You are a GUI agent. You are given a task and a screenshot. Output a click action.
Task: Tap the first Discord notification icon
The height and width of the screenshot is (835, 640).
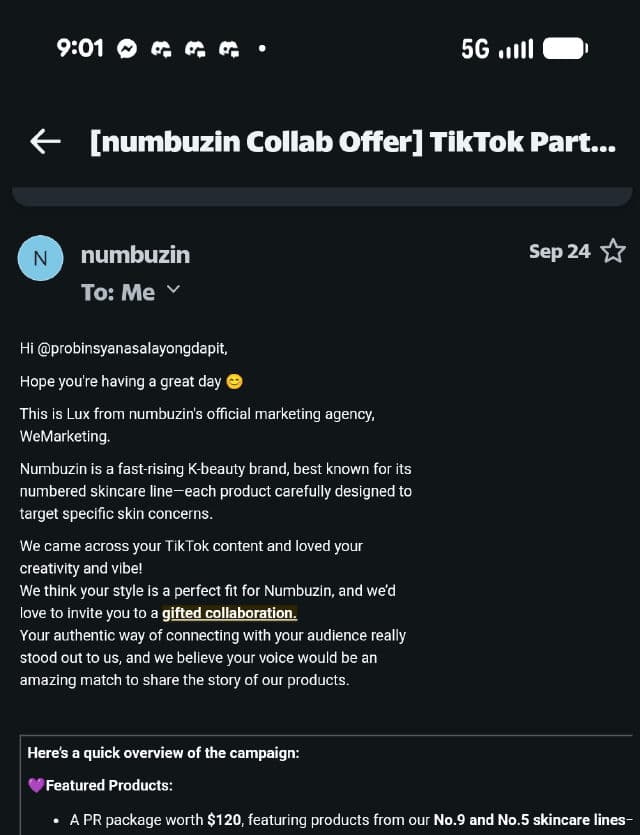(161, 48)
